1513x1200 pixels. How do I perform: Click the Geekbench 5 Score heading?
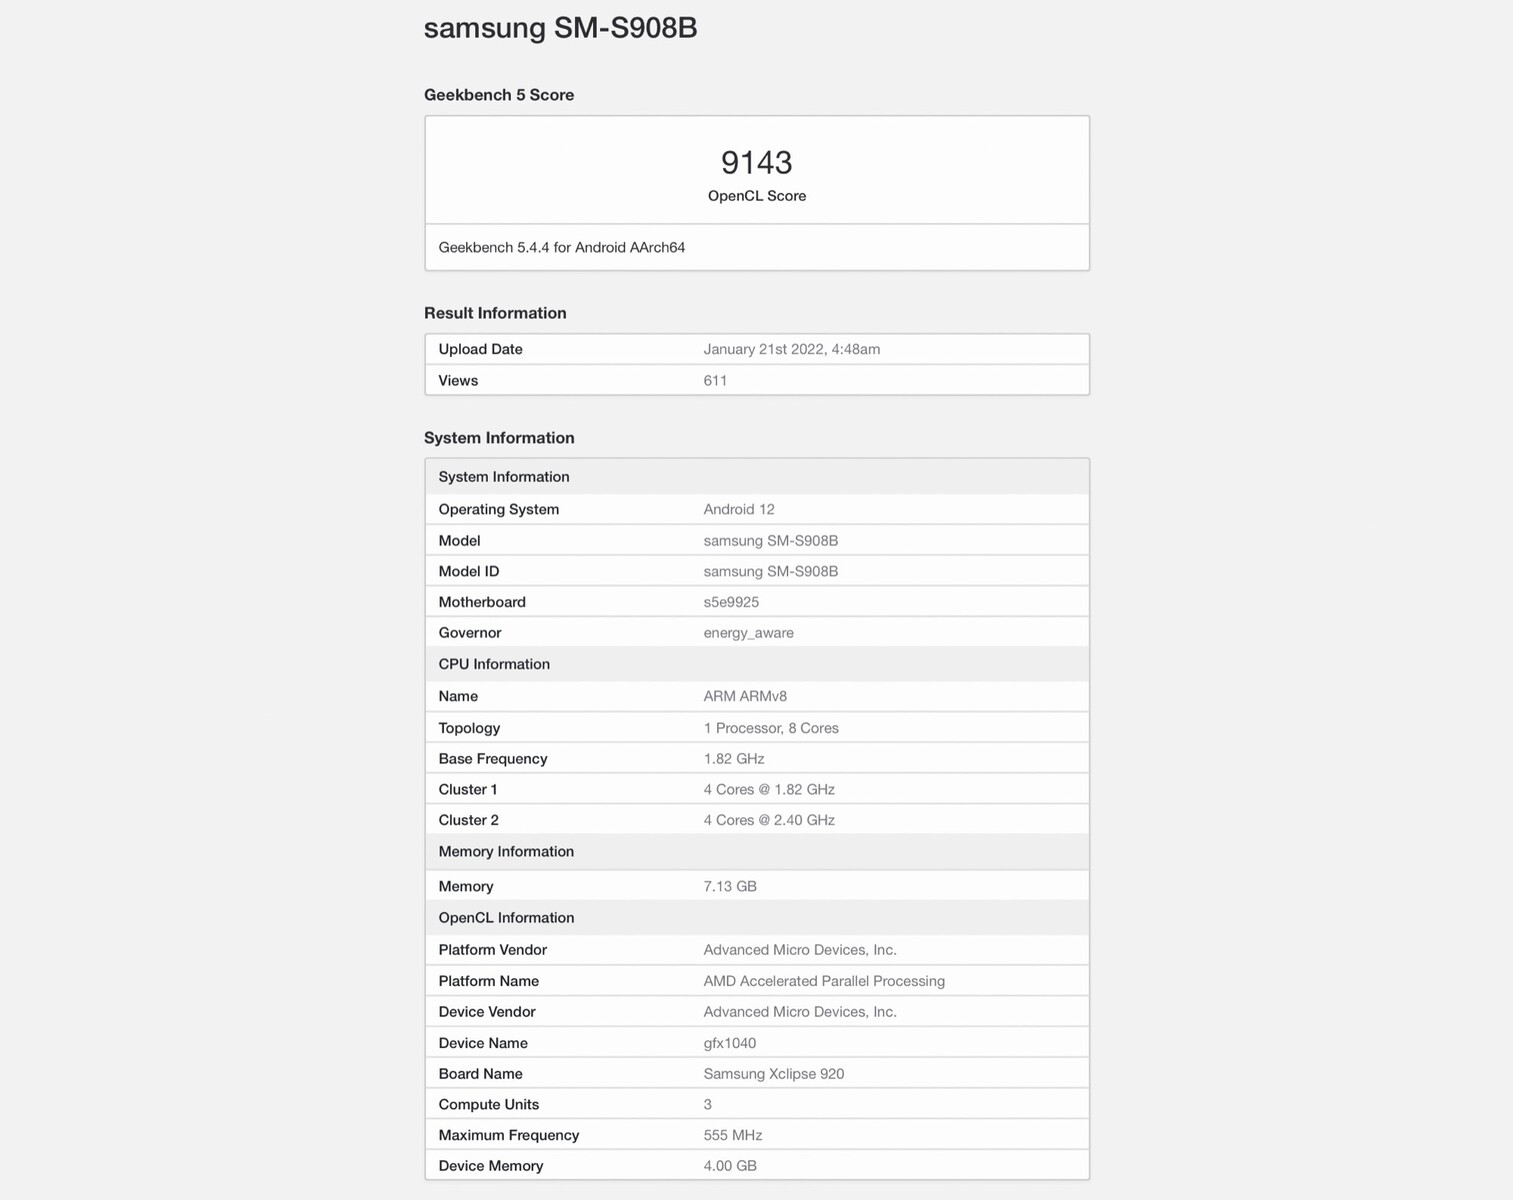pos(499,95)
